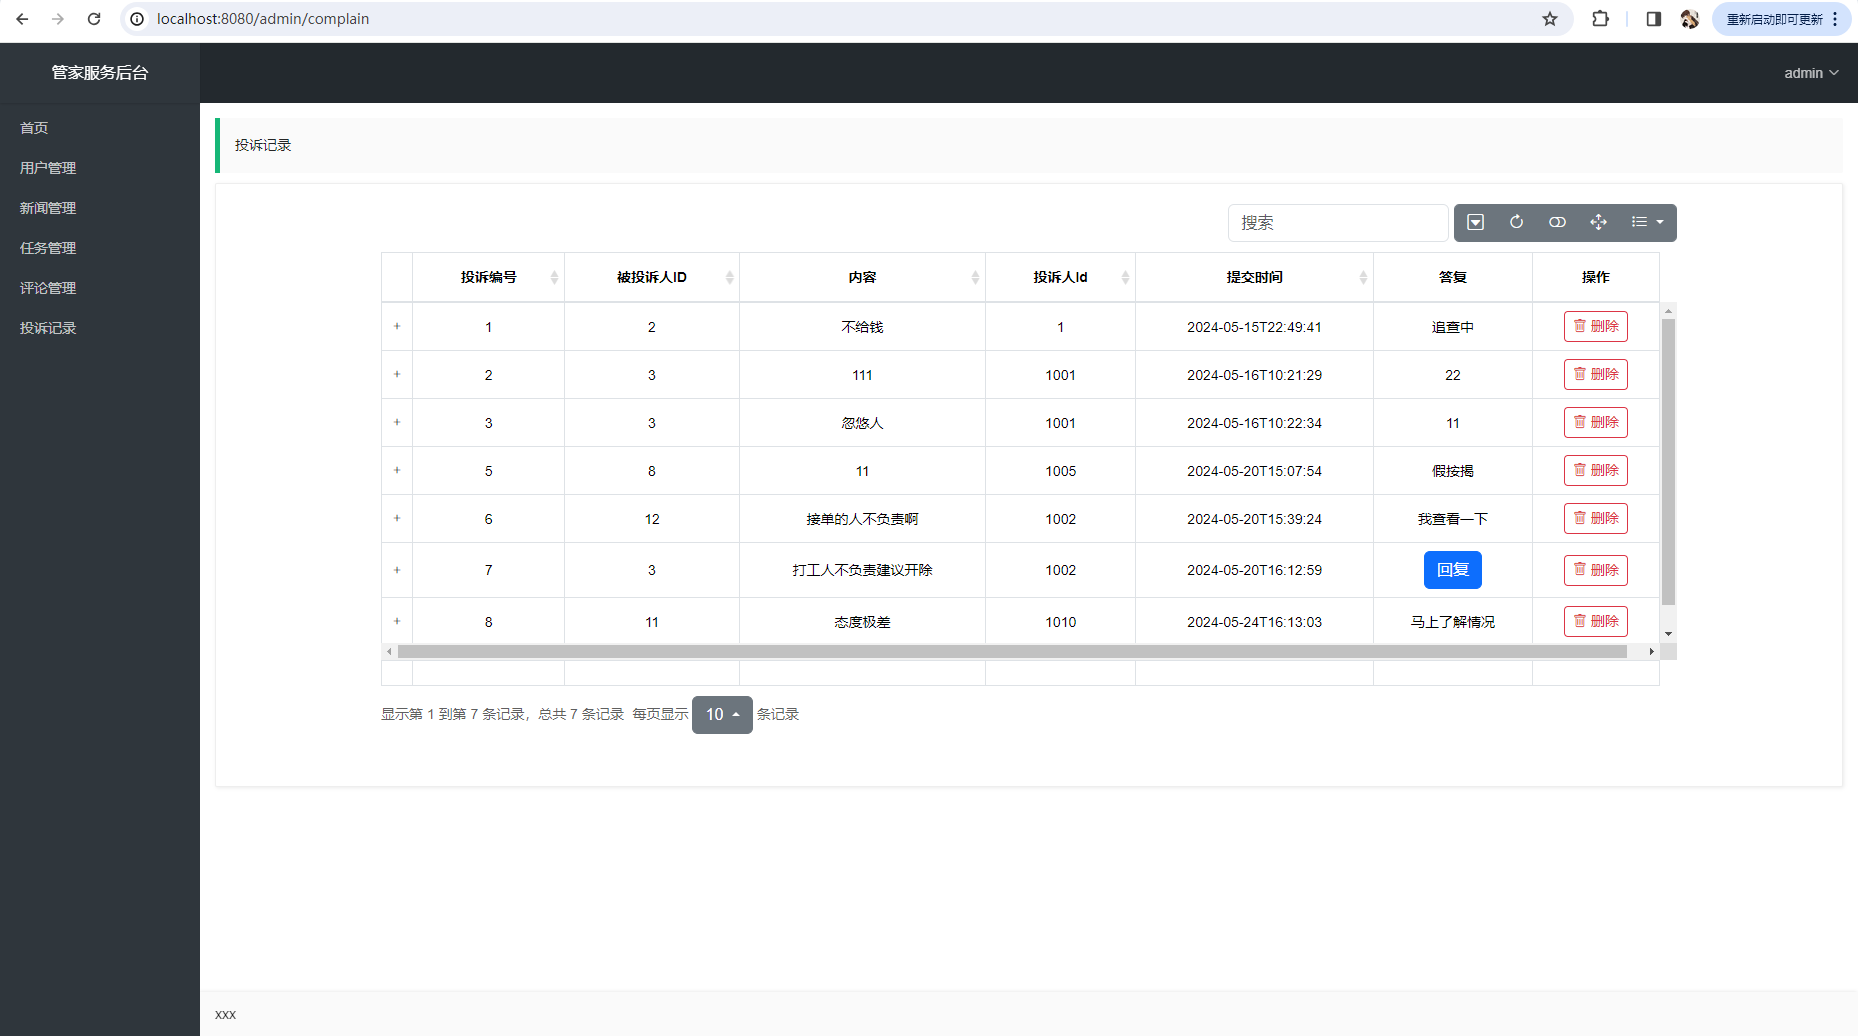
Task: Sort table by 提交时间 column
Action: point(1254,277)
